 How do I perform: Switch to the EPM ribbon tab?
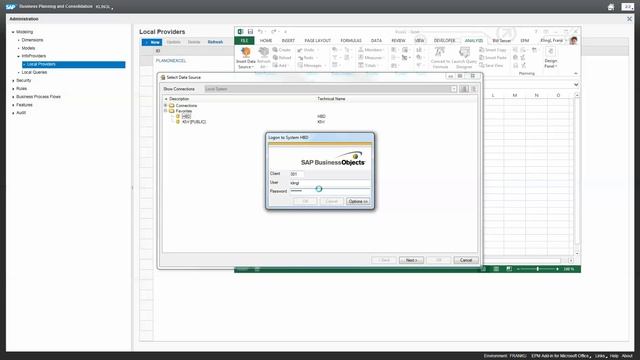[x=525, y=41]
